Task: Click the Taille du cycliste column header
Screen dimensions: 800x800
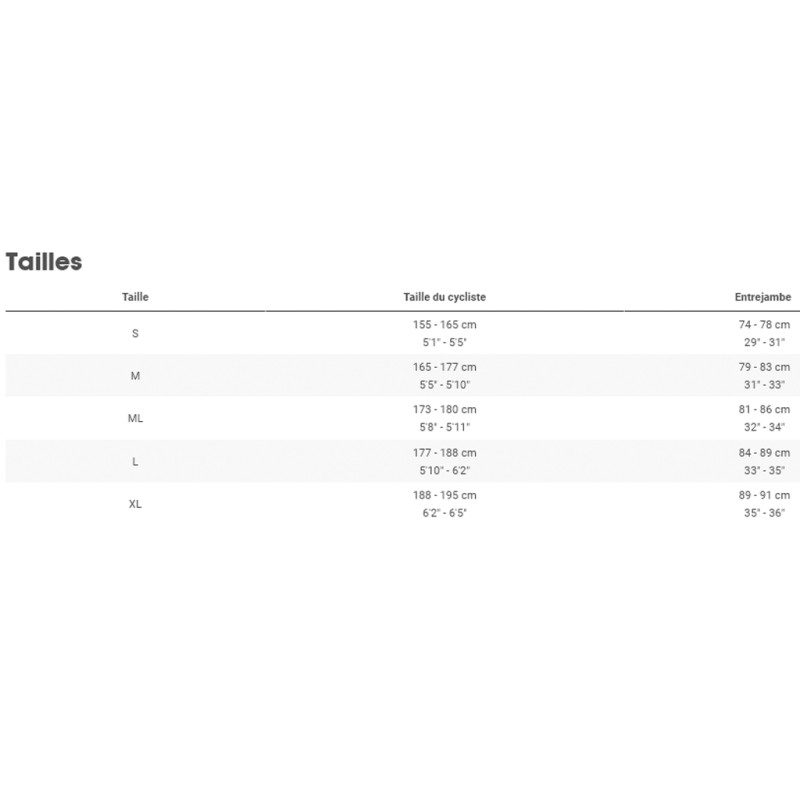Action: [445, 297]
